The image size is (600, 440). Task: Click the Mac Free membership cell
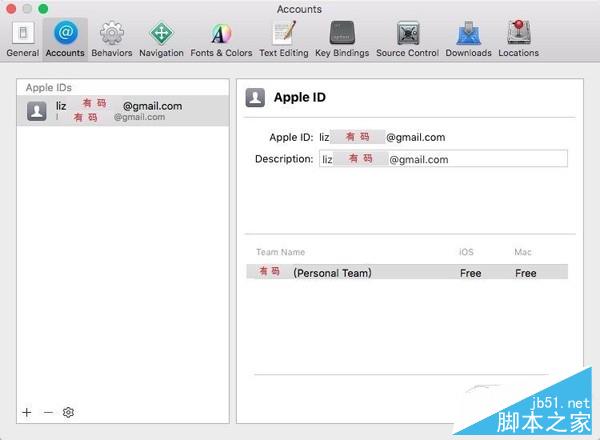(525, 273)
